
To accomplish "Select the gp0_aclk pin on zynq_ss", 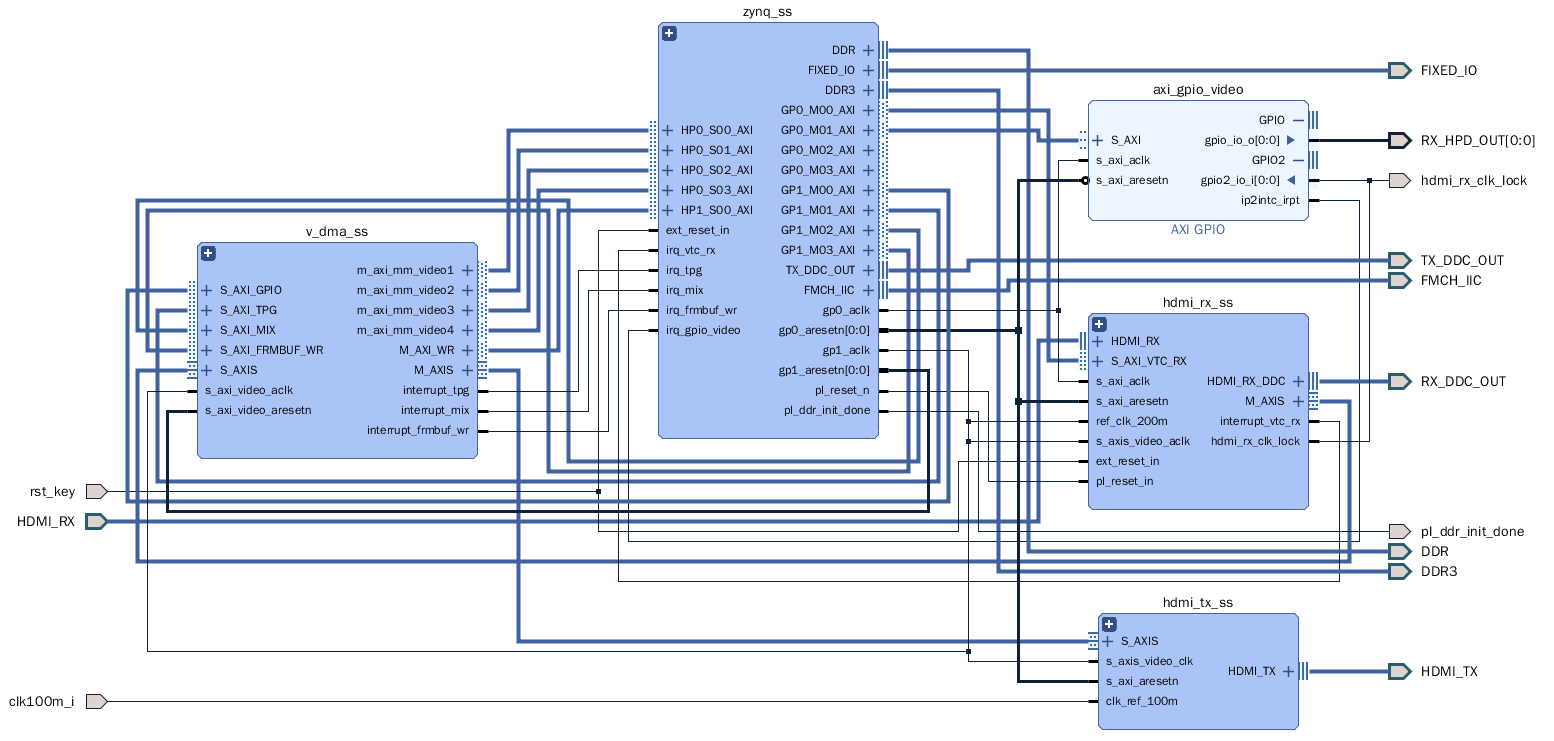I will tap(845, 310).
